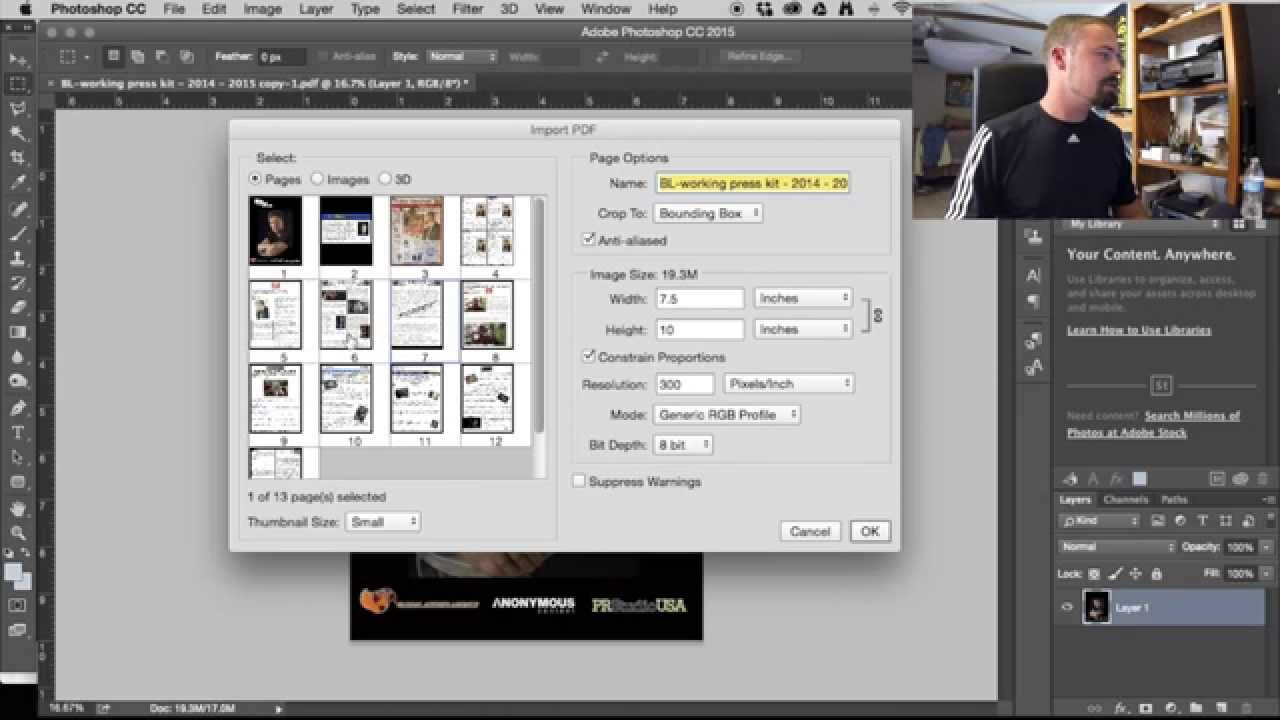1280x720 pixels.
Task: Open the Height units dropdown
Action: 803,329
